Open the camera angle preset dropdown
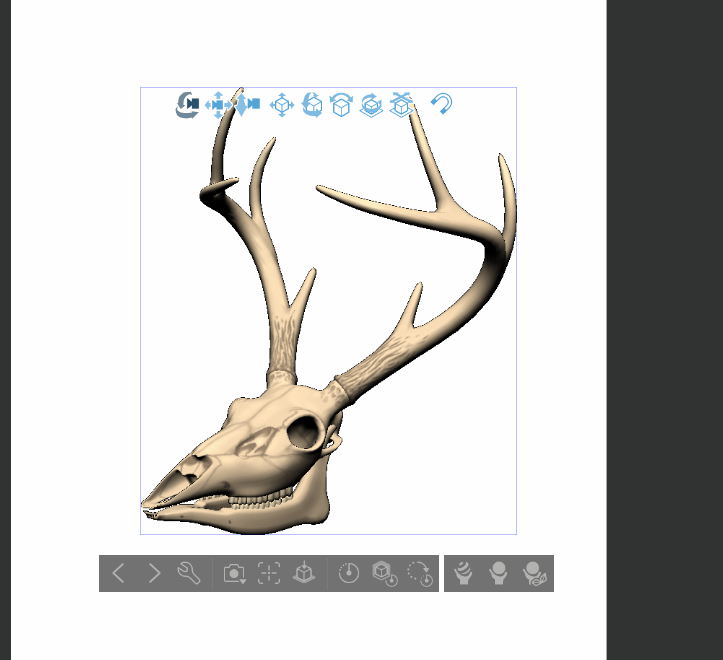The height and width of the screenshot is (660, 723). [235, 574]
